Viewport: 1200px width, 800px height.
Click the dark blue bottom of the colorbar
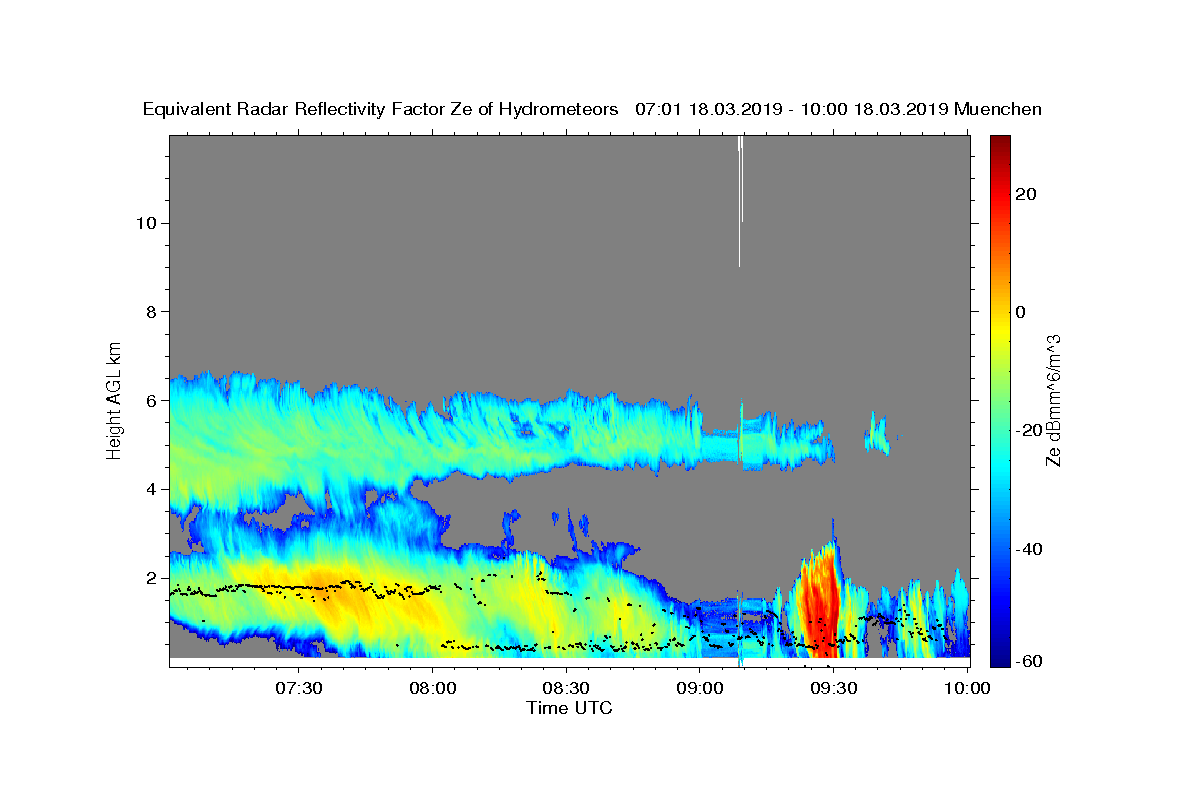(x=1000, y=655)
